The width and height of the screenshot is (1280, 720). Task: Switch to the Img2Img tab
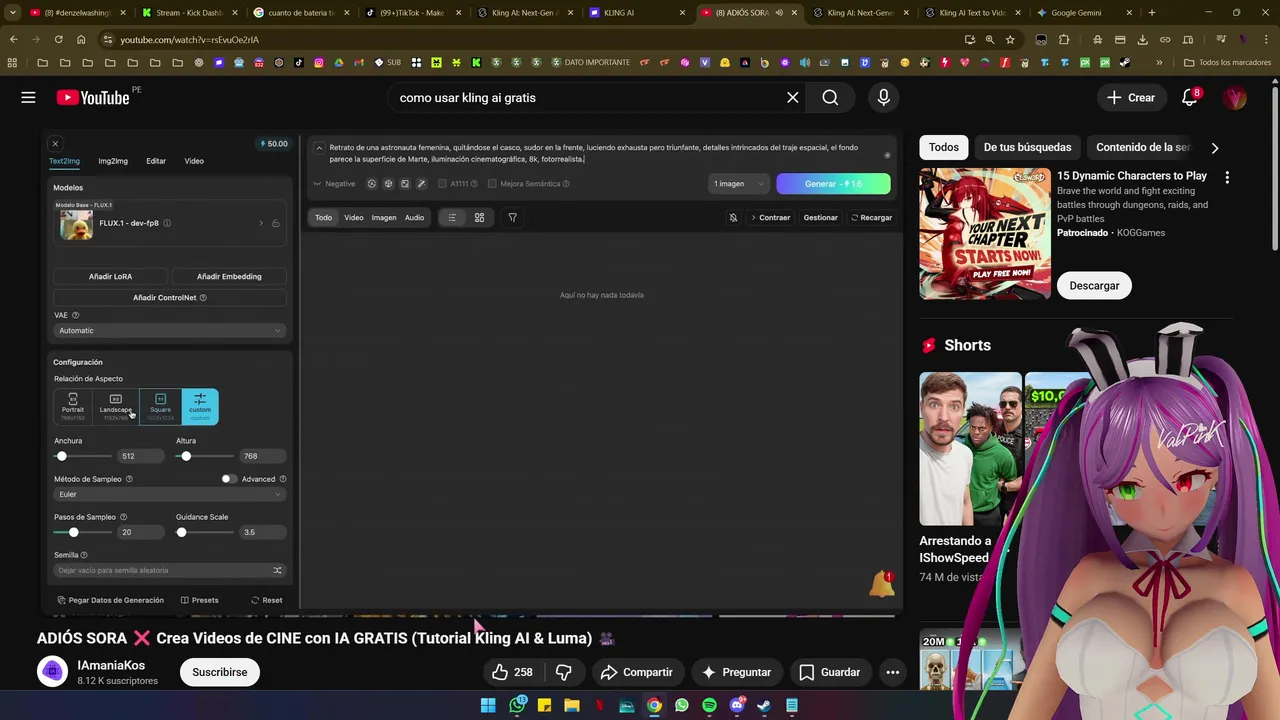[x=113, y=161]
